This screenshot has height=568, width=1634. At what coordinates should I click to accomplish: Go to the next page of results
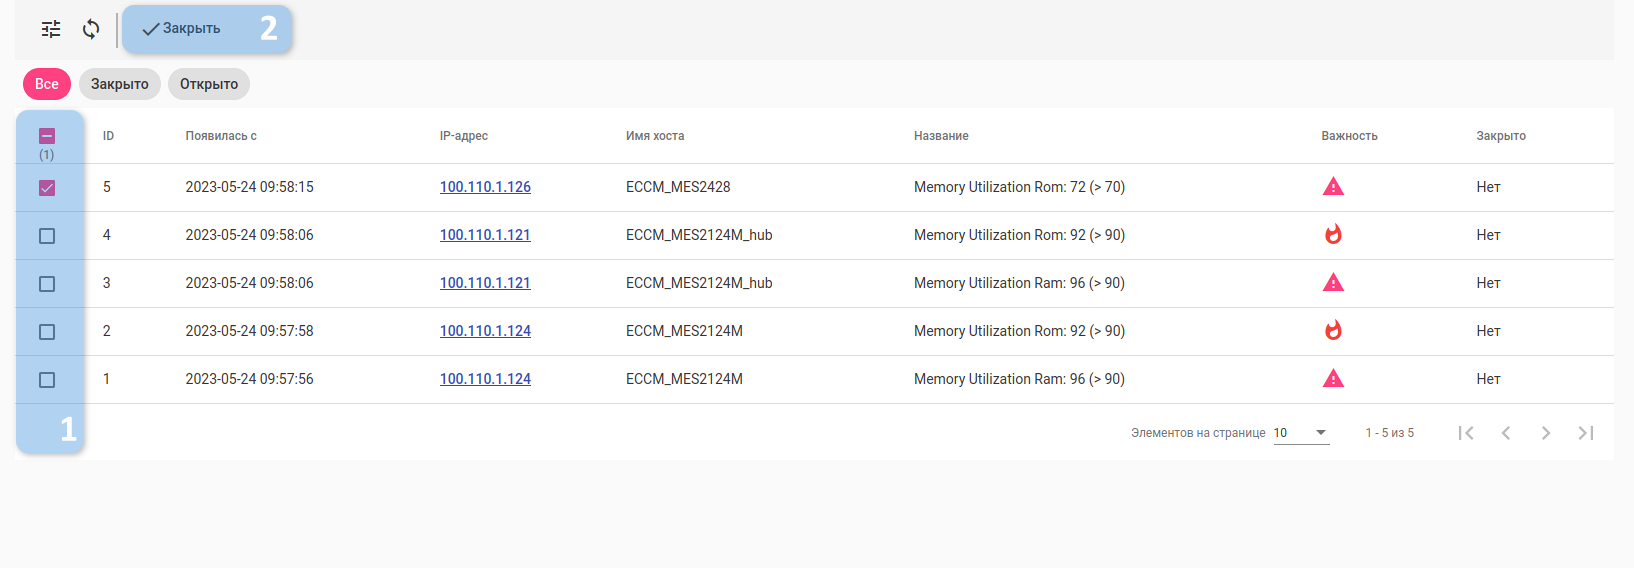click(1545, 433)
